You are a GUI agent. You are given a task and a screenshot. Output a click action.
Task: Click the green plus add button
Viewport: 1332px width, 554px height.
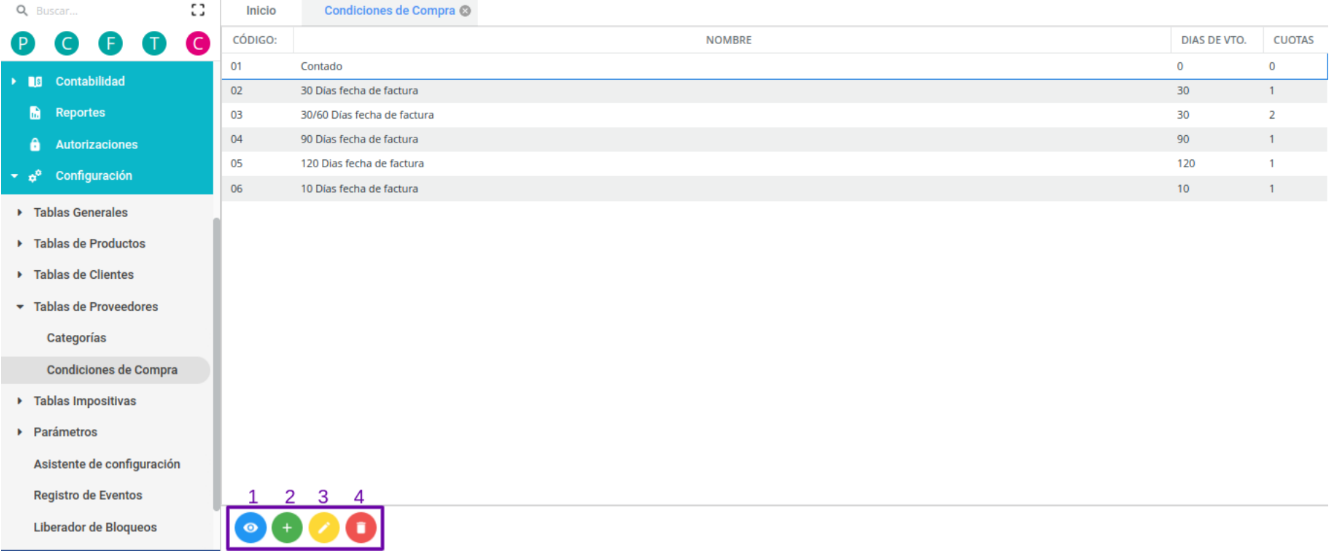pos(287,527)
